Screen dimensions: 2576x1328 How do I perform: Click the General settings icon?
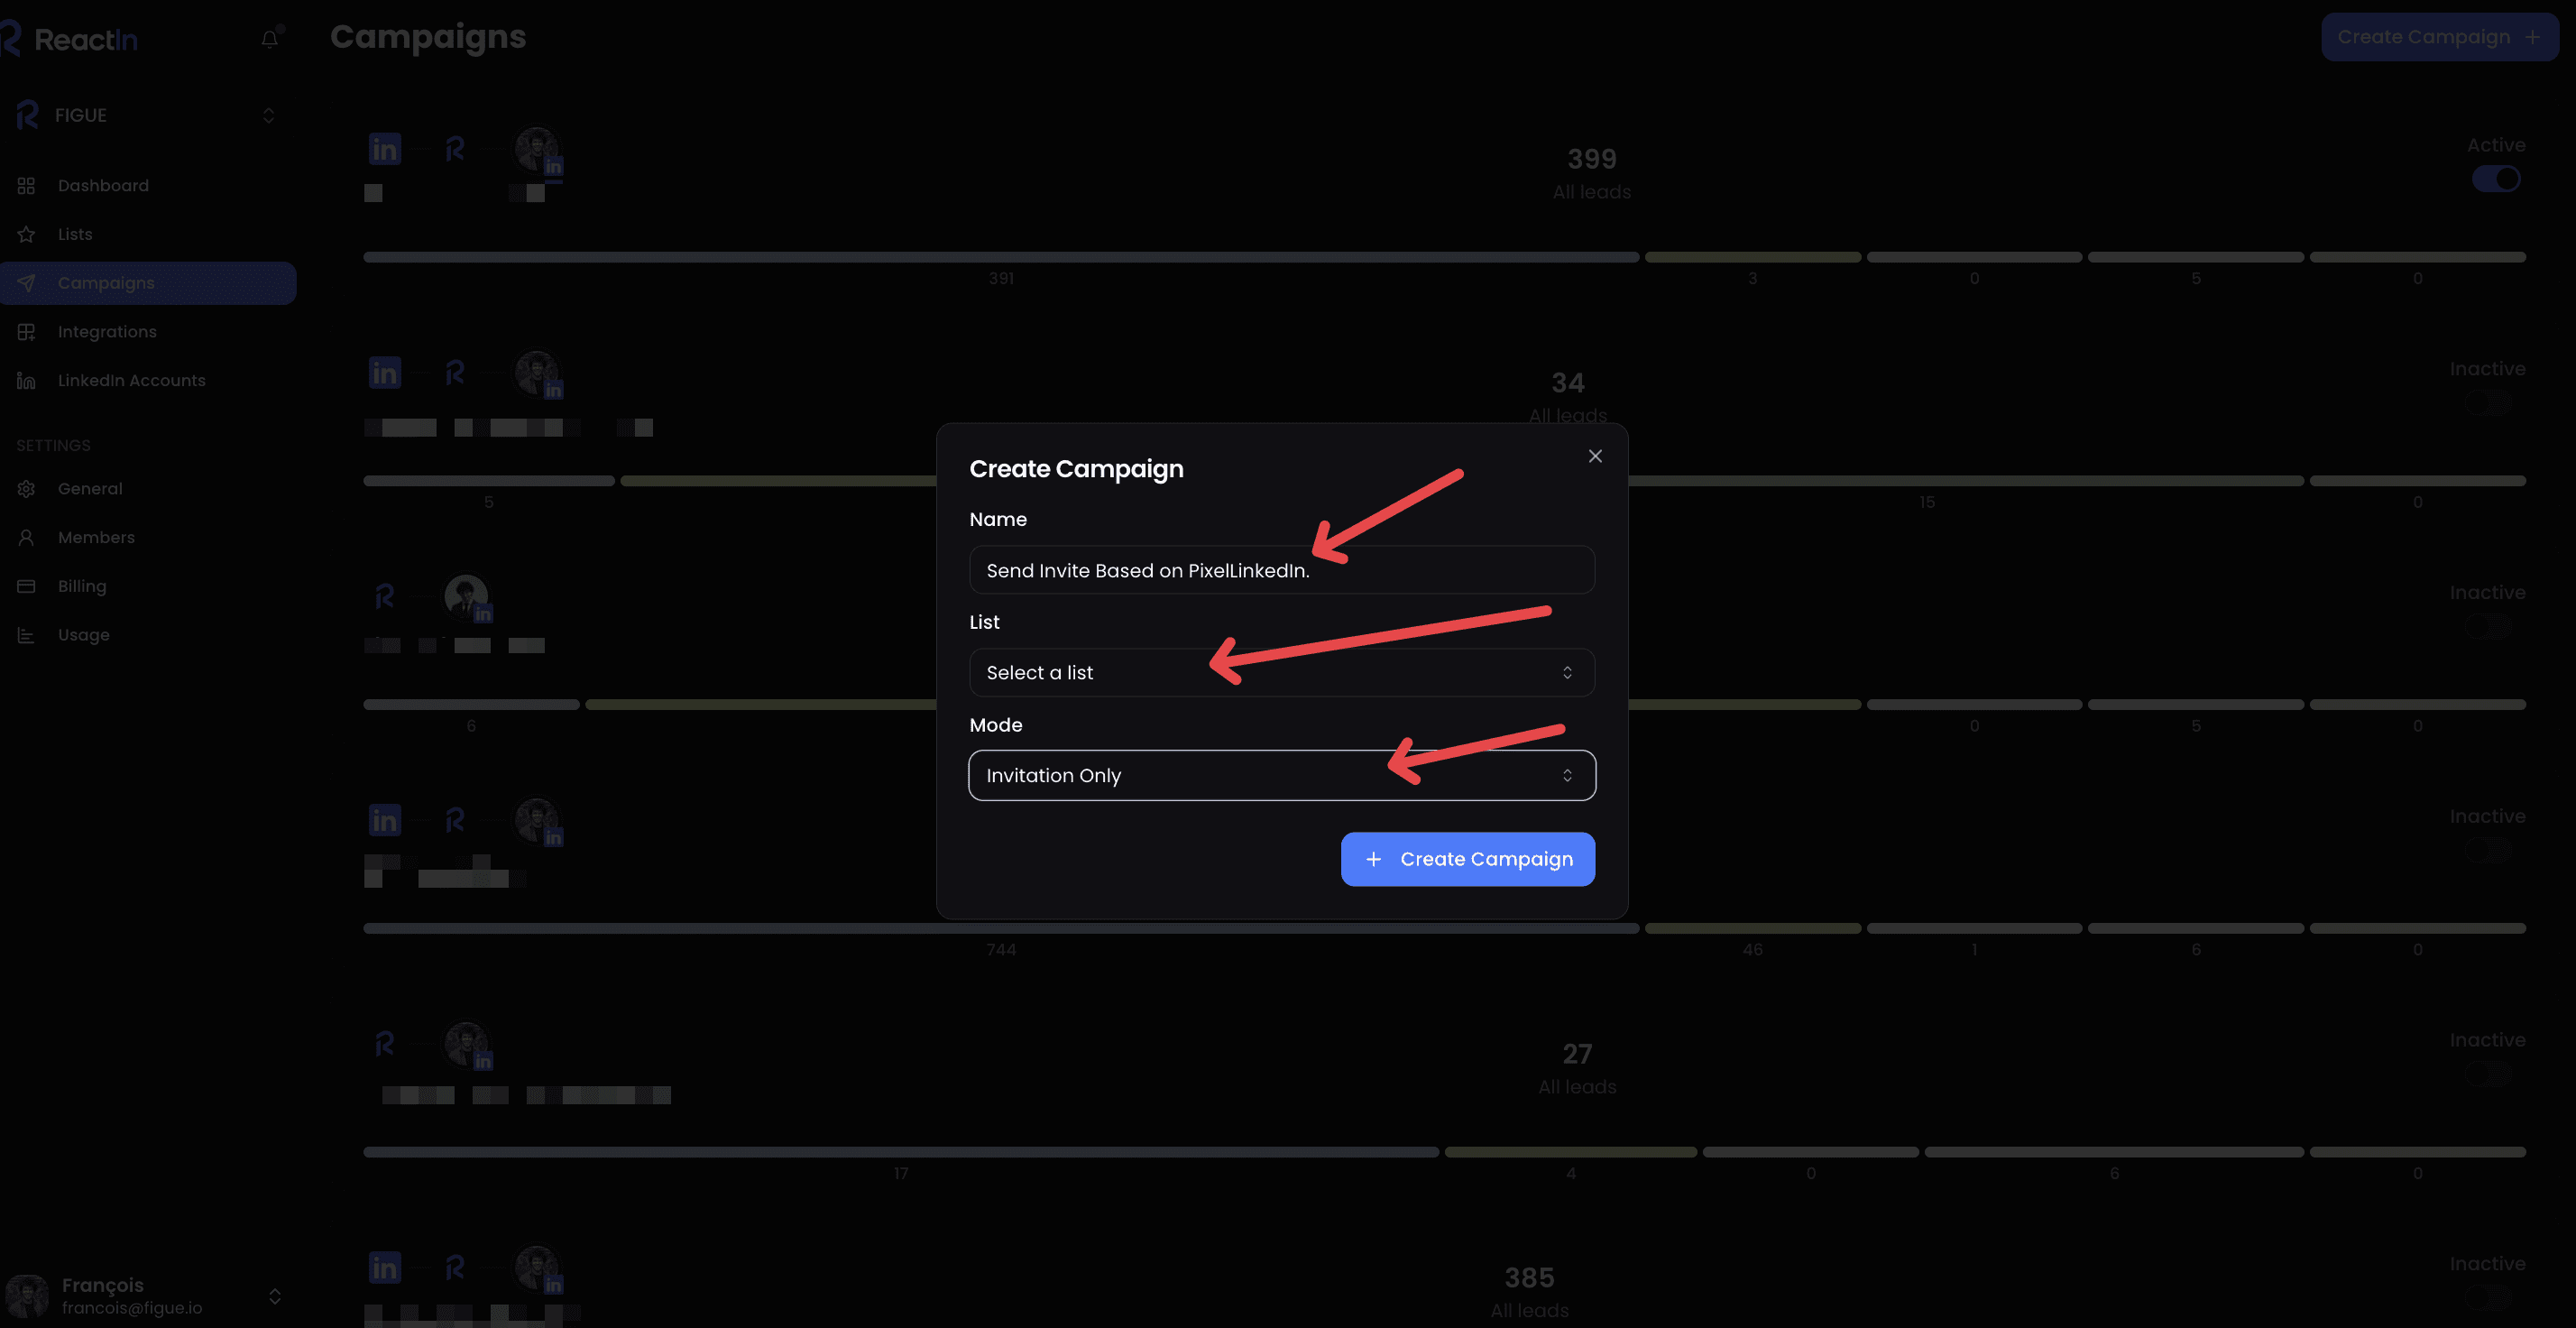[25, 490]
